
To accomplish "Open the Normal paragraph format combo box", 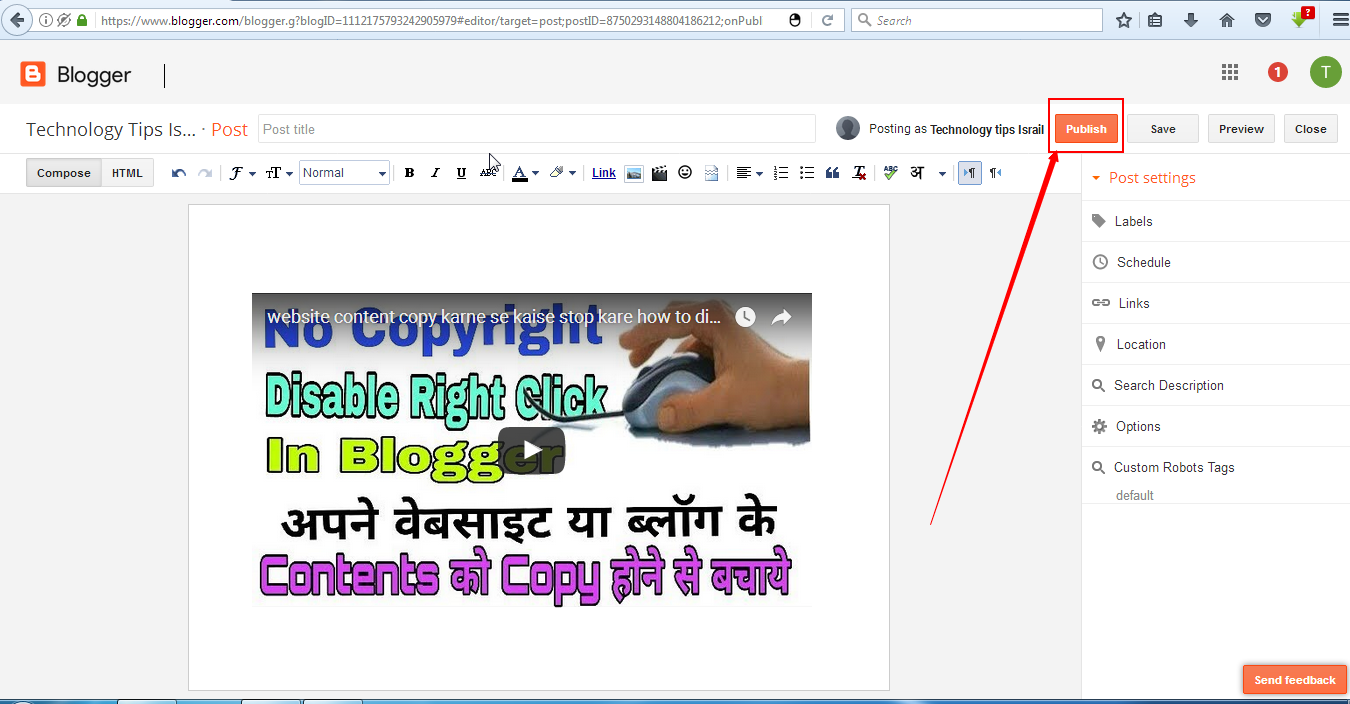I will (x=344, y=173).
